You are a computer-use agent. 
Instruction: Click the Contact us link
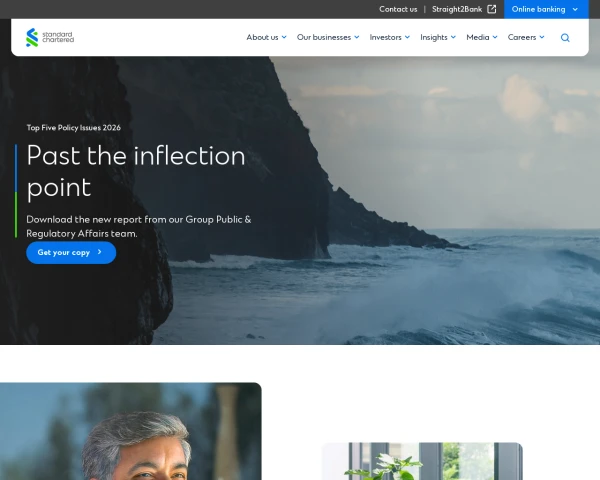pyautogui.click(x=398, y=9)
